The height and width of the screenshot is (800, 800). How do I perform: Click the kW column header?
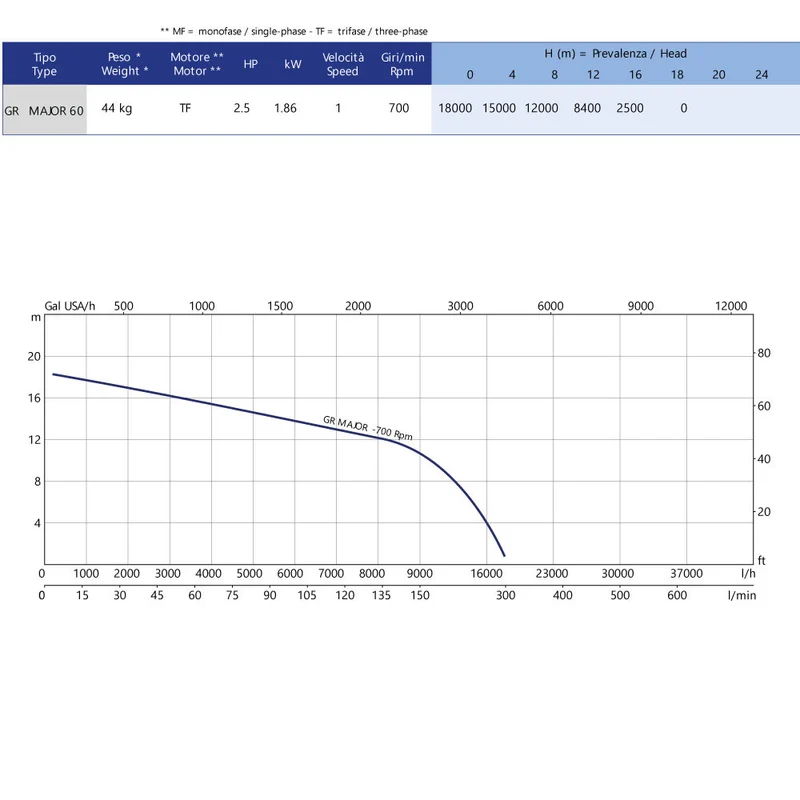293,64
